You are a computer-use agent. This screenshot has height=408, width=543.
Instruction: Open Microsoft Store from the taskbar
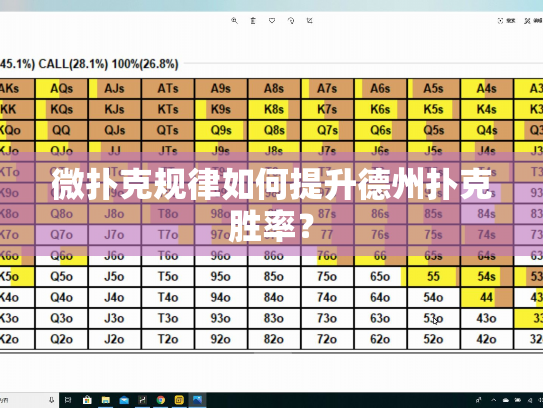(x=87, y=400)
